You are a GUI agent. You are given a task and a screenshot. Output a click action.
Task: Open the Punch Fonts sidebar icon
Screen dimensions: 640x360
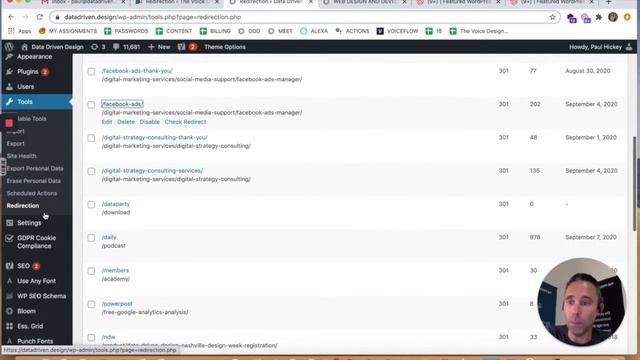point(9,341)
